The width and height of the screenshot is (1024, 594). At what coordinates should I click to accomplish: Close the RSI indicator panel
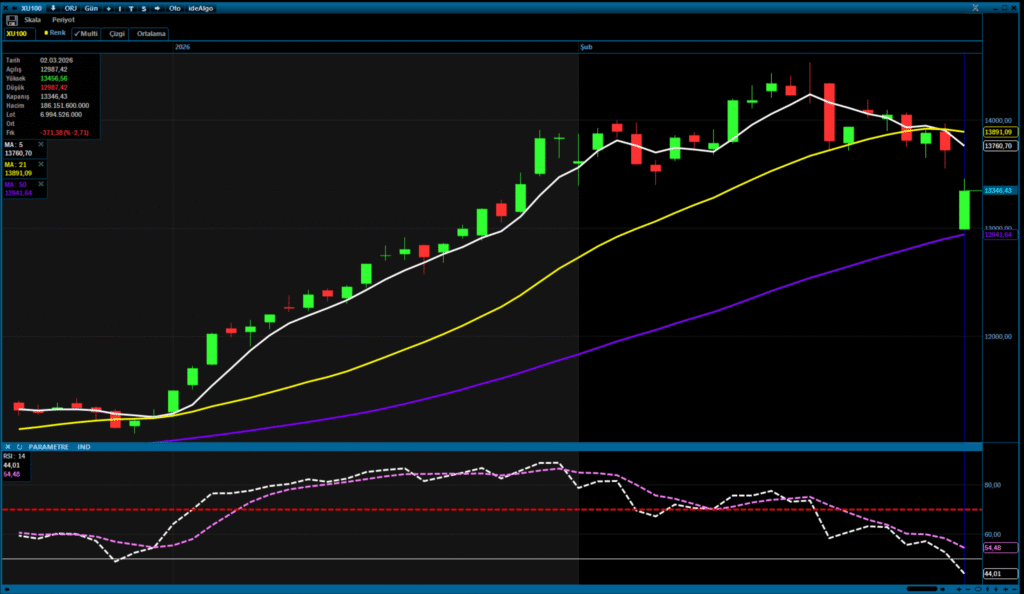click(x=8, y=447)
